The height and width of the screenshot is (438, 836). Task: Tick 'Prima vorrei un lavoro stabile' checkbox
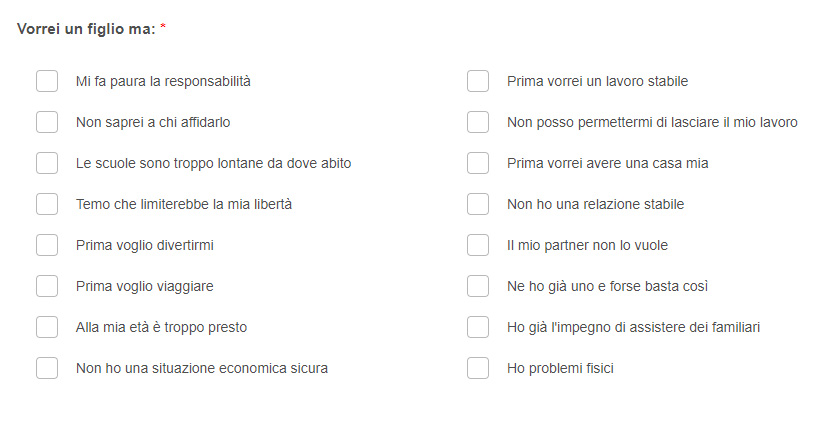(x=478, y=81)
